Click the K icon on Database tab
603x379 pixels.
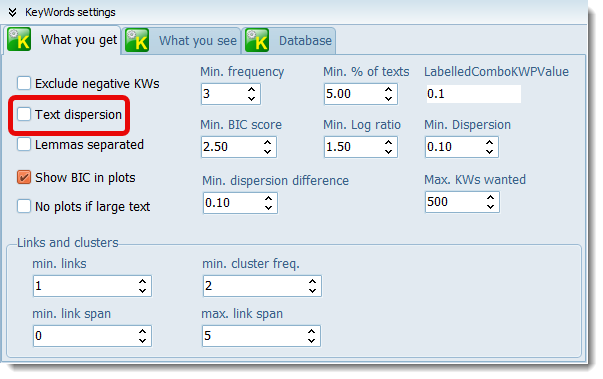[x=257, y=40]
